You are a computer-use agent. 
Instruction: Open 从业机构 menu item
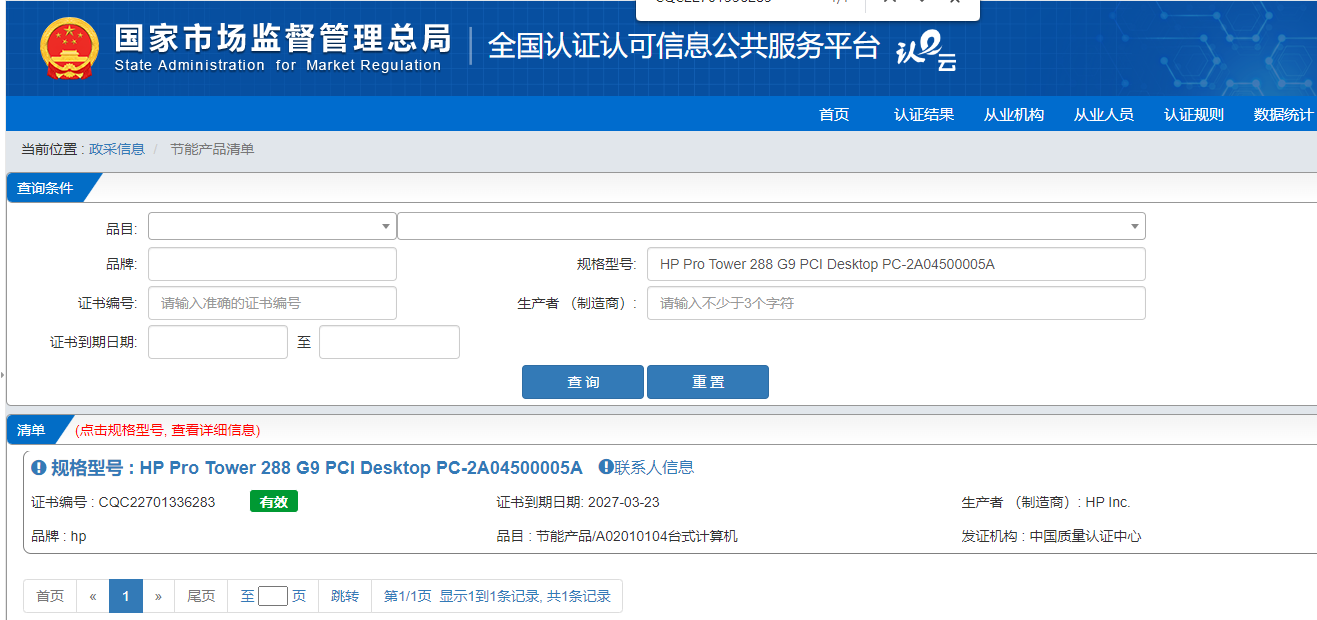[x=1014, y=115]
